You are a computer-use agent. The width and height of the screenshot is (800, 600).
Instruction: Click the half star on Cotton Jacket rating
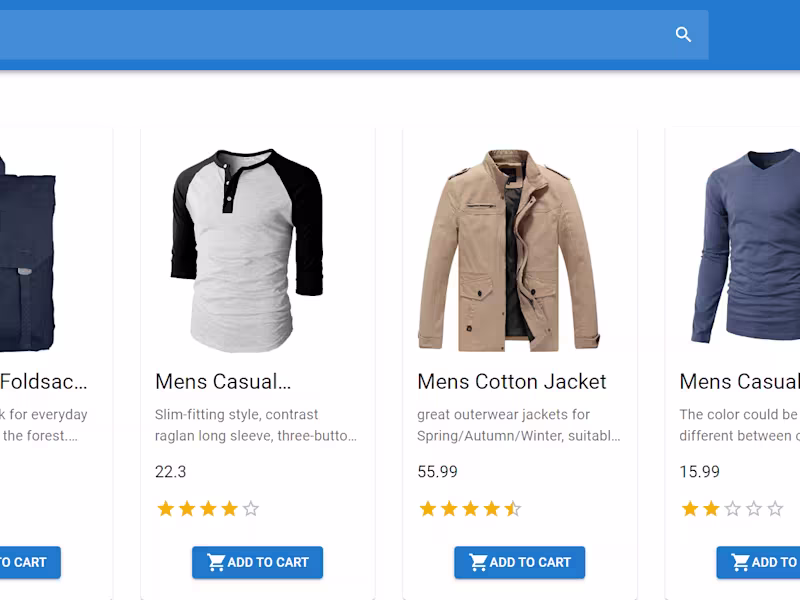(x=513, y=509)
